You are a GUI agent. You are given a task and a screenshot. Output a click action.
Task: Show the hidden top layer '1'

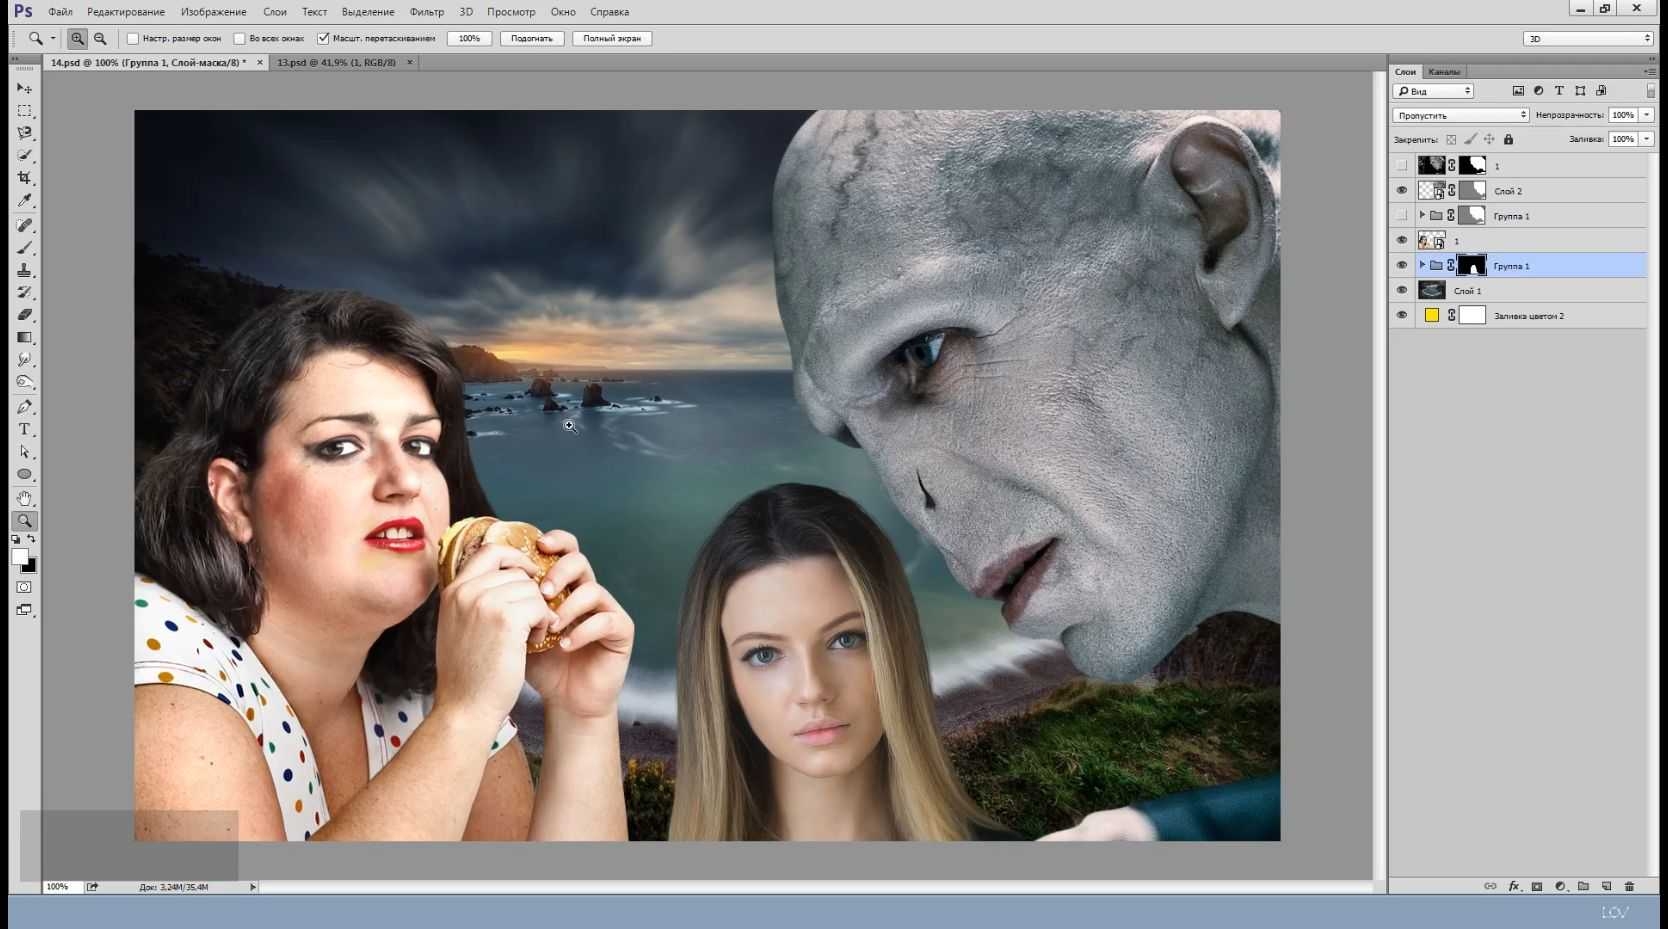1401,165
